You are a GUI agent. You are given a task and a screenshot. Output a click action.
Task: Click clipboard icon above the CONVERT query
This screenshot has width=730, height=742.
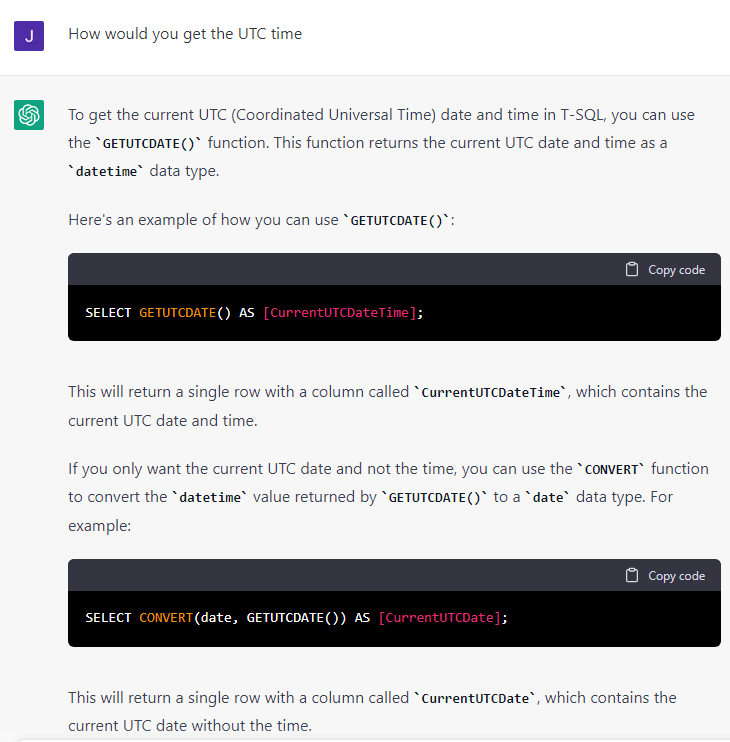(x=632, y=575)
